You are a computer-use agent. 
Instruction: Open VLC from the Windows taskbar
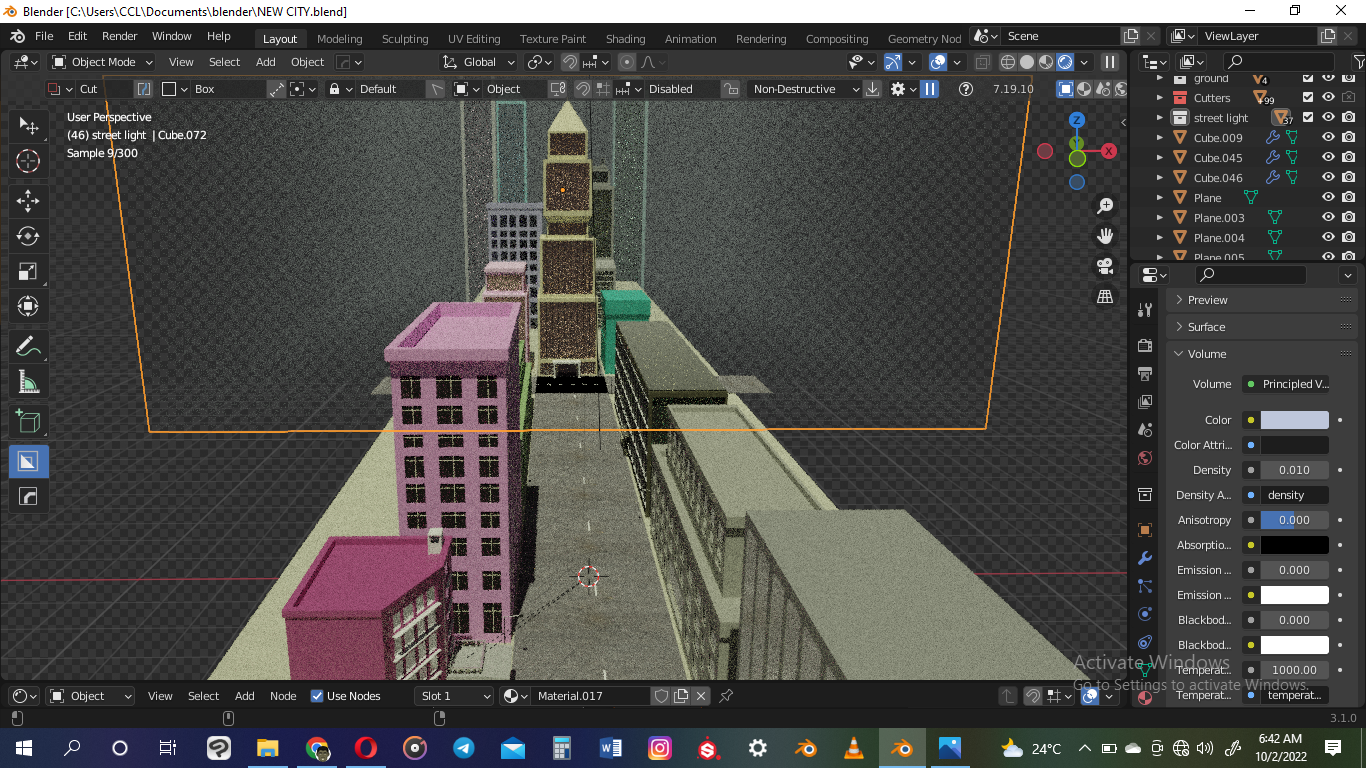(x=854, y=748)
